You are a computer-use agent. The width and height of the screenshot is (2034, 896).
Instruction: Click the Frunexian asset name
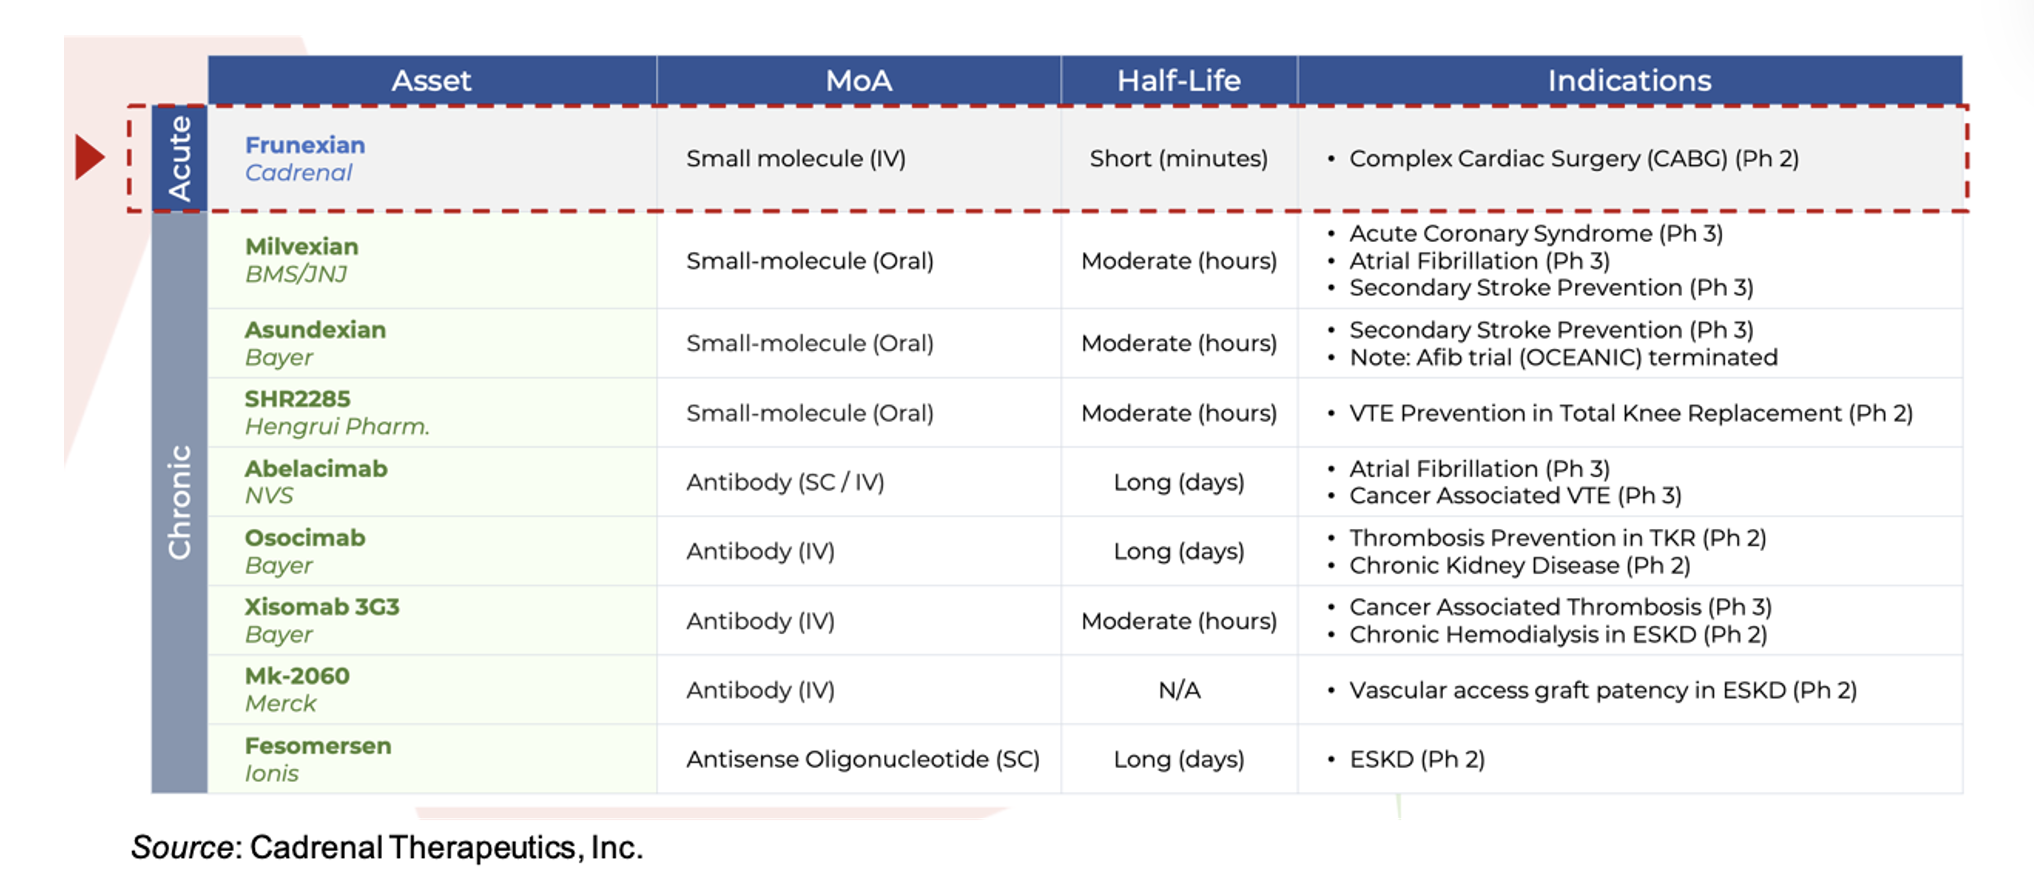pyautogui.click(x=305, y=145)
